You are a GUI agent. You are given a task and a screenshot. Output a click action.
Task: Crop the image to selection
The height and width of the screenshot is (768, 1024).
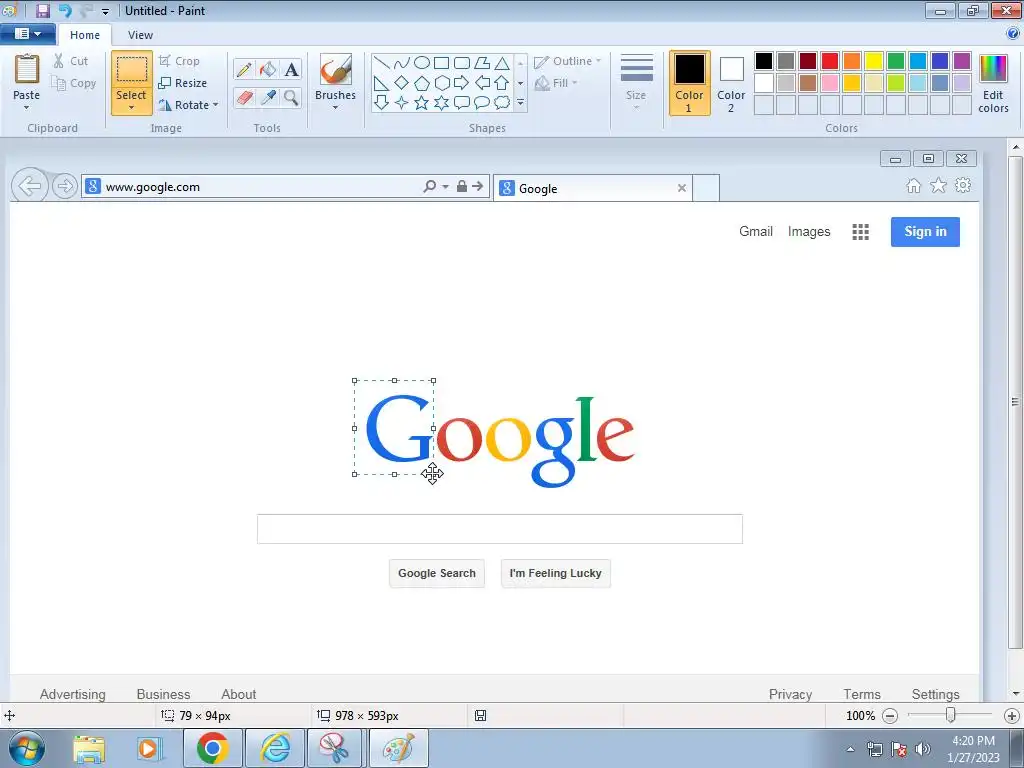click(x=179, y=61)
